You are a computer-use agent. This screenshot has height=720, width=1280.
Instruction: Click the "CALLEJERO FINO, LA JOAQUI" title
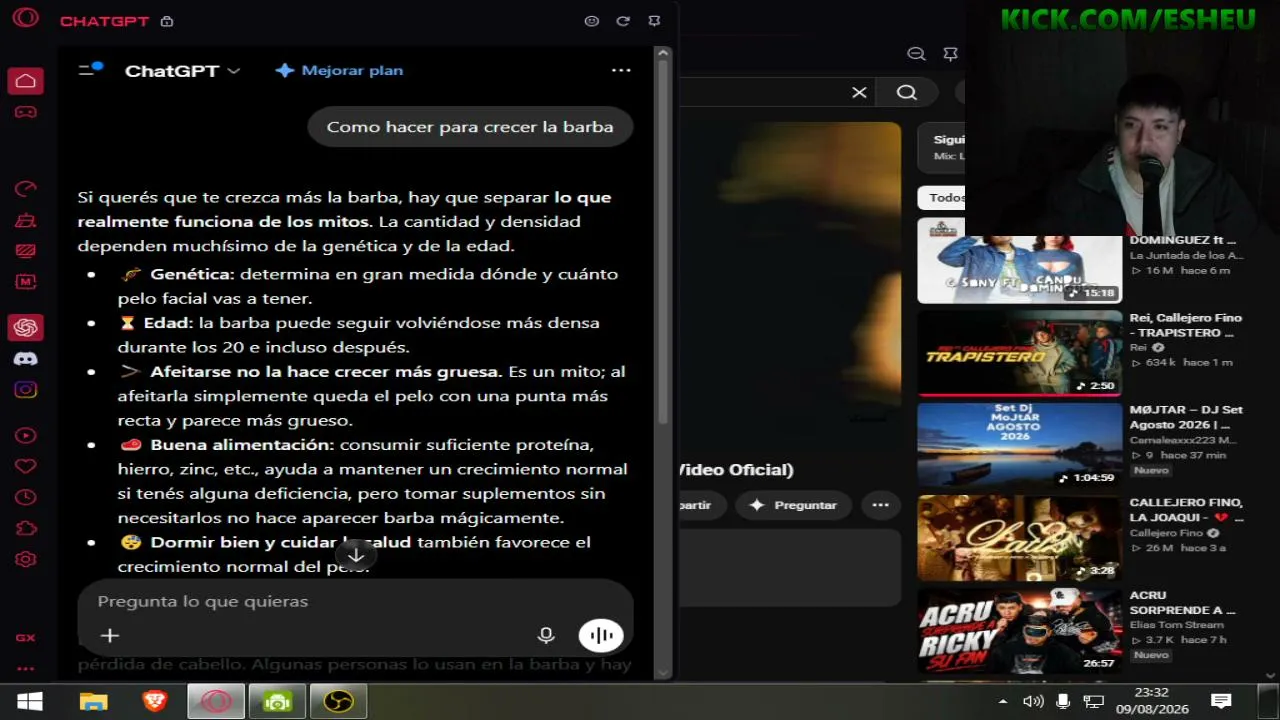(x=1187, y=510)
